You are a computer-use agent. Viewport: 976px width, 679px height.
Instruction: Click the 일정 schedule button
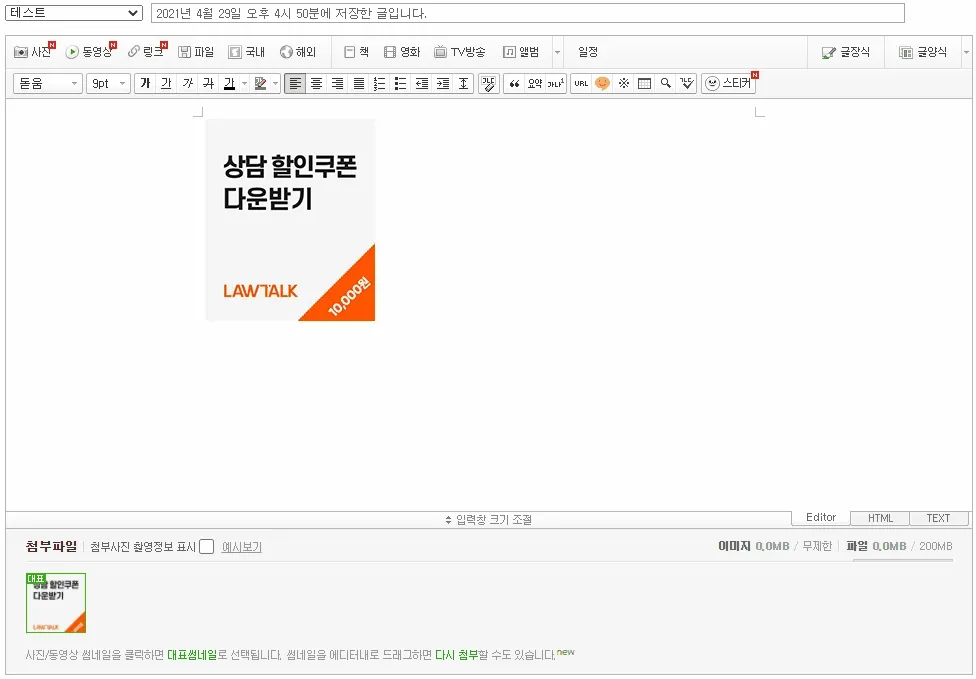coord(588,52)
